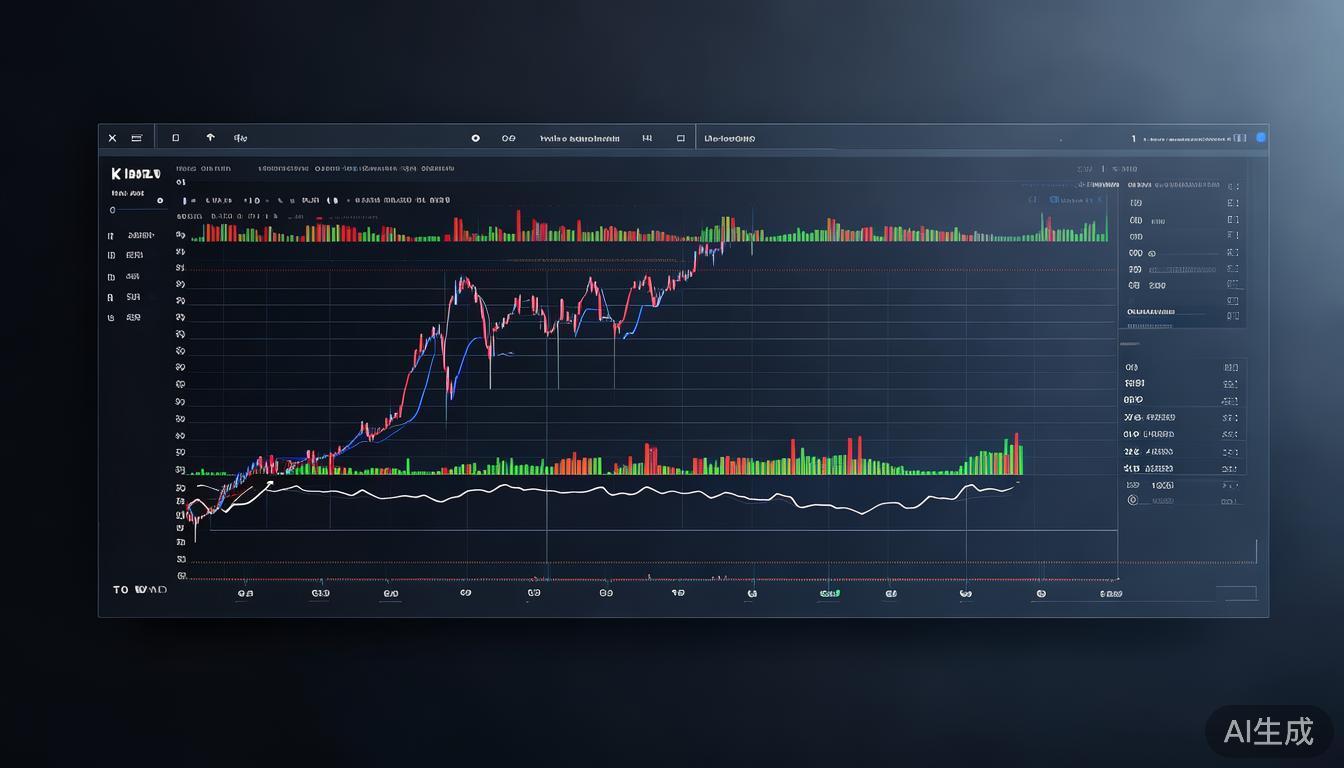Toggle the checkbox on the third right panel row
This screenshot has width=1344, height=768.
point(1233,220)
